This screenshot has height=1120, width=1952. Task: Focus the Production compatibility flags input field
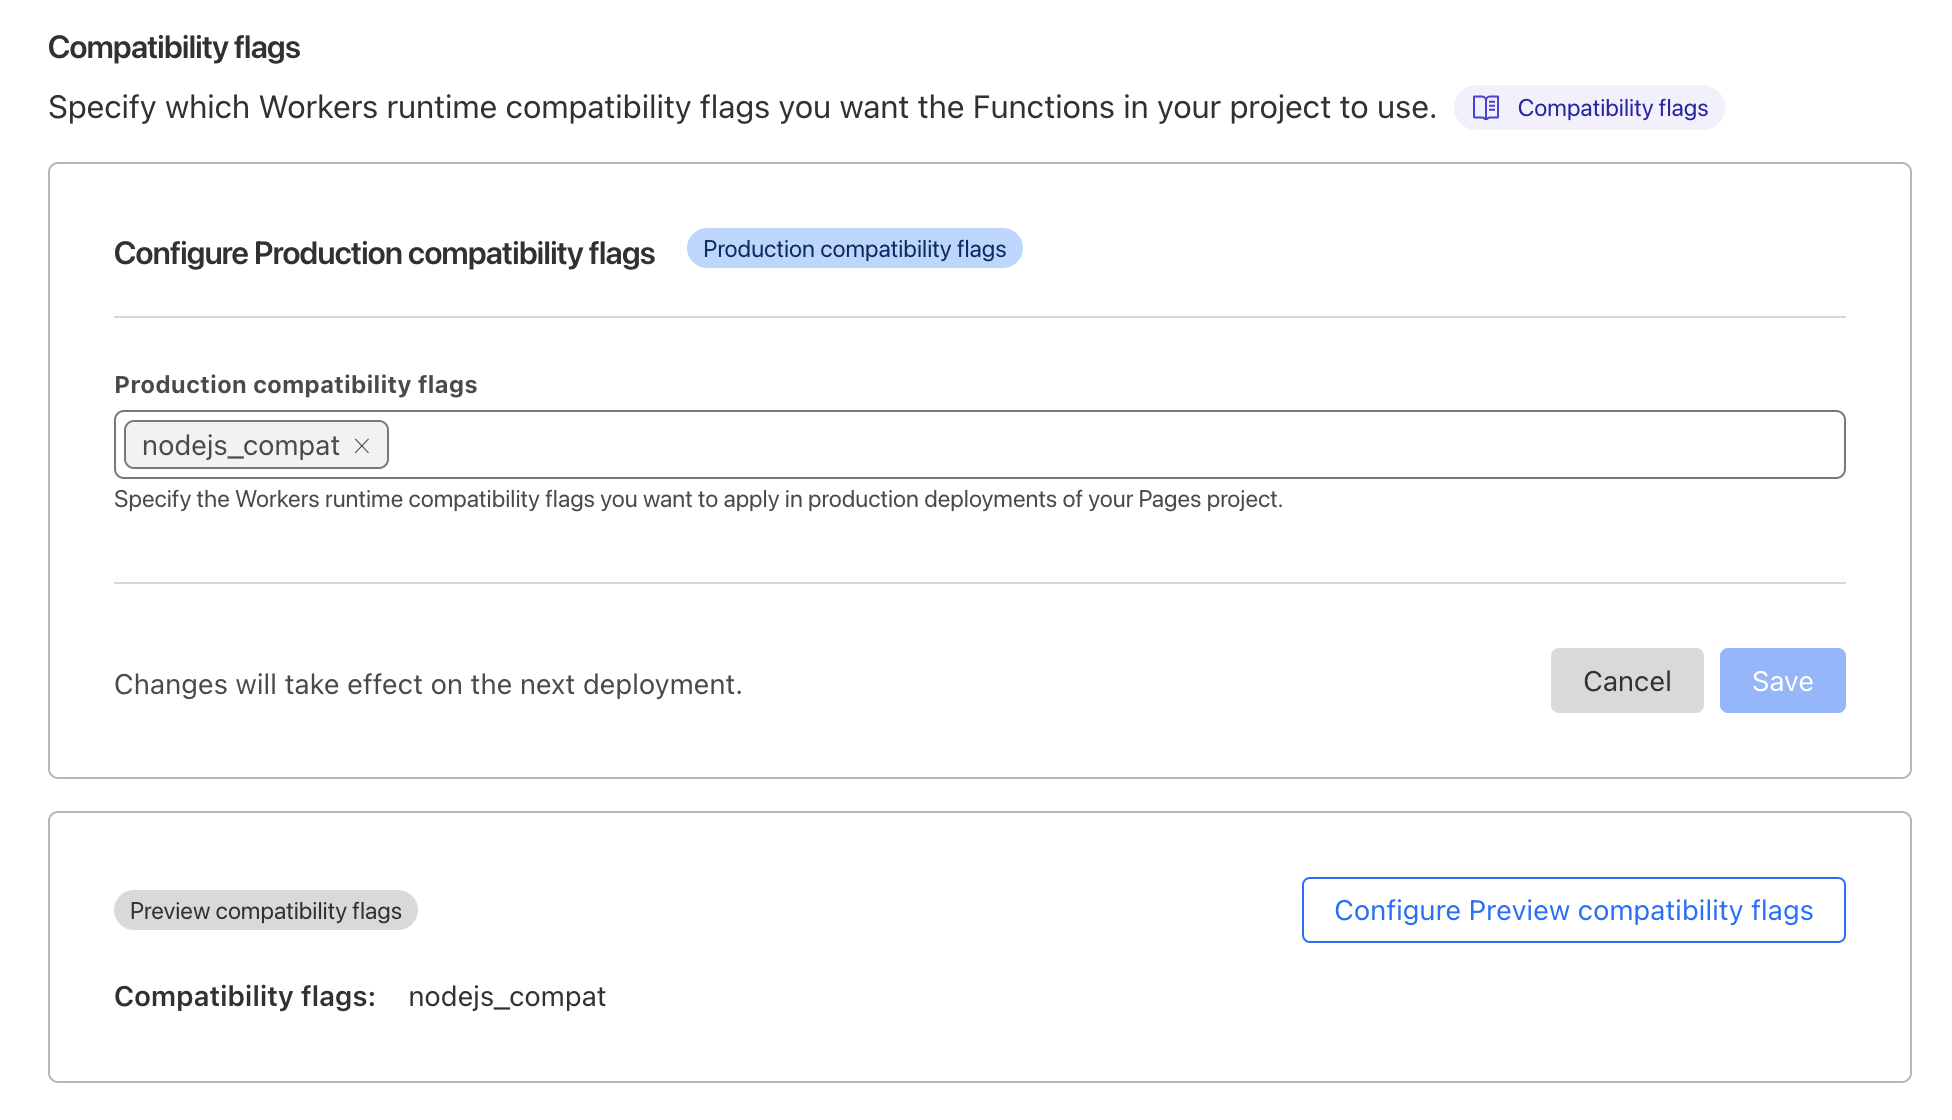(x=900, y=445)
